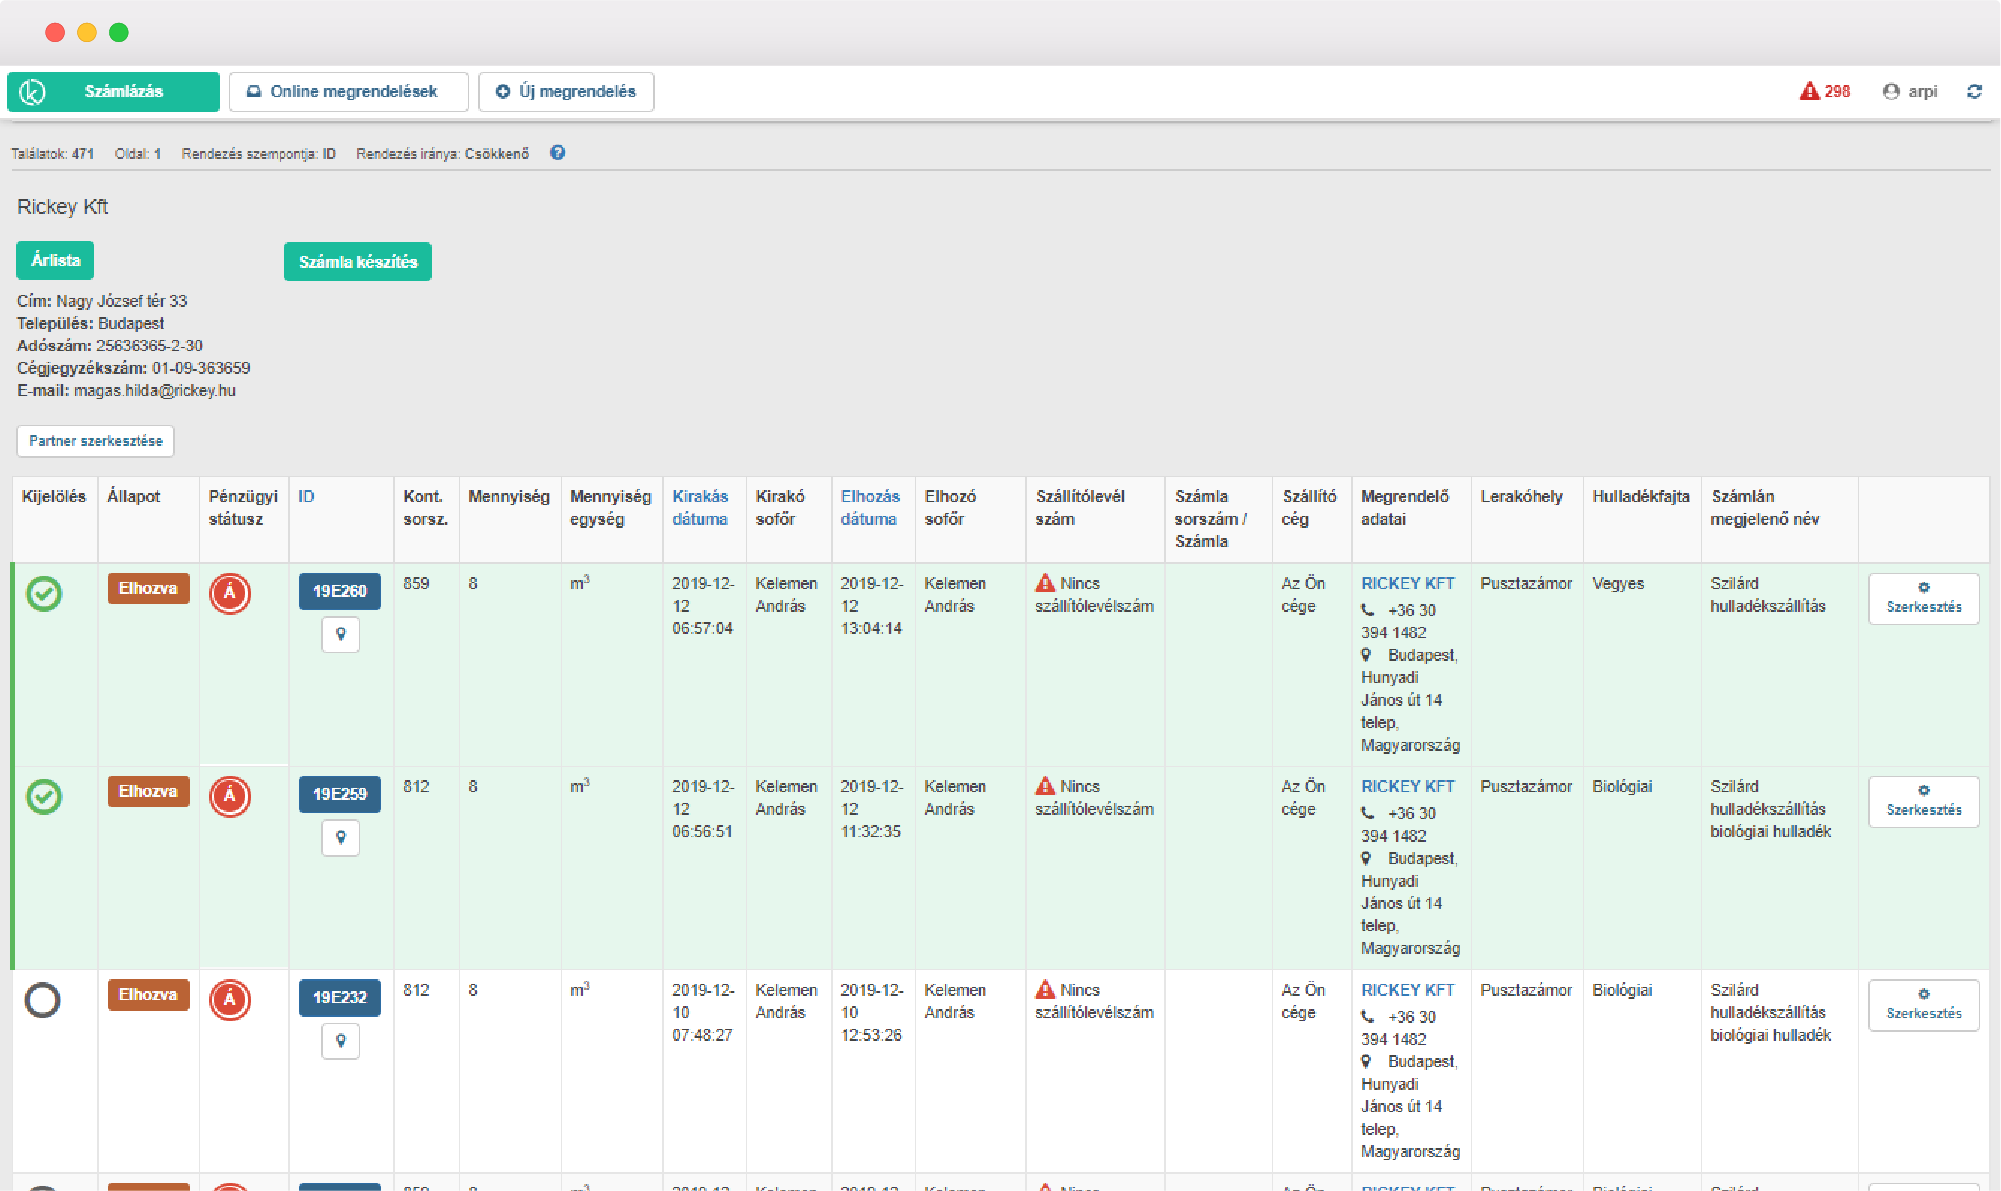Image resolution: width=2001 pixels, height=1191 pixels.
Task: Click the blue help question mark icon
Action: [557, 153]
